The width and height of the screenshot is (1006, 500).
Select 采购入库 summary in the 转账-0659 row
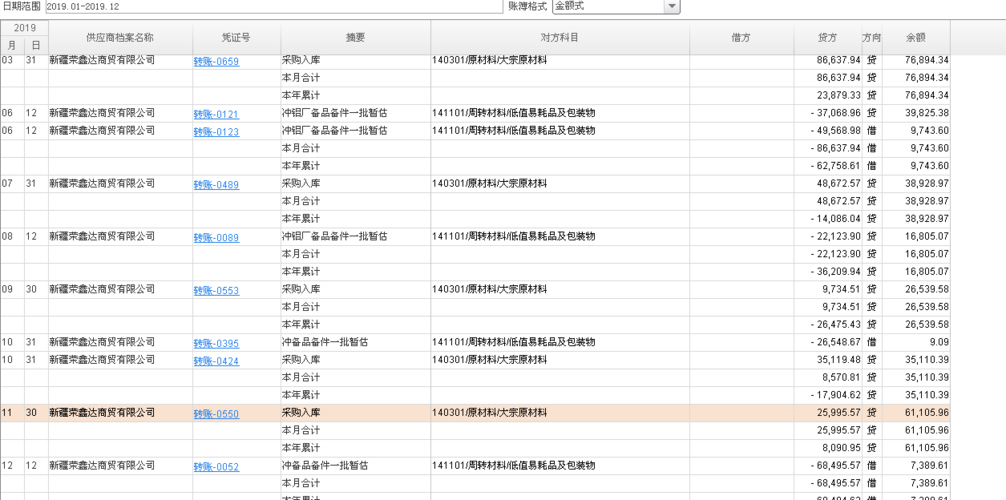point(301,60)
